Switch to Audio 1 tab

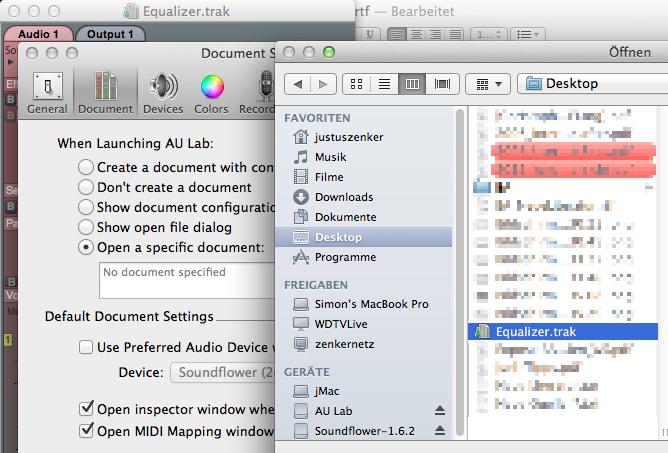tap(38, 34)
